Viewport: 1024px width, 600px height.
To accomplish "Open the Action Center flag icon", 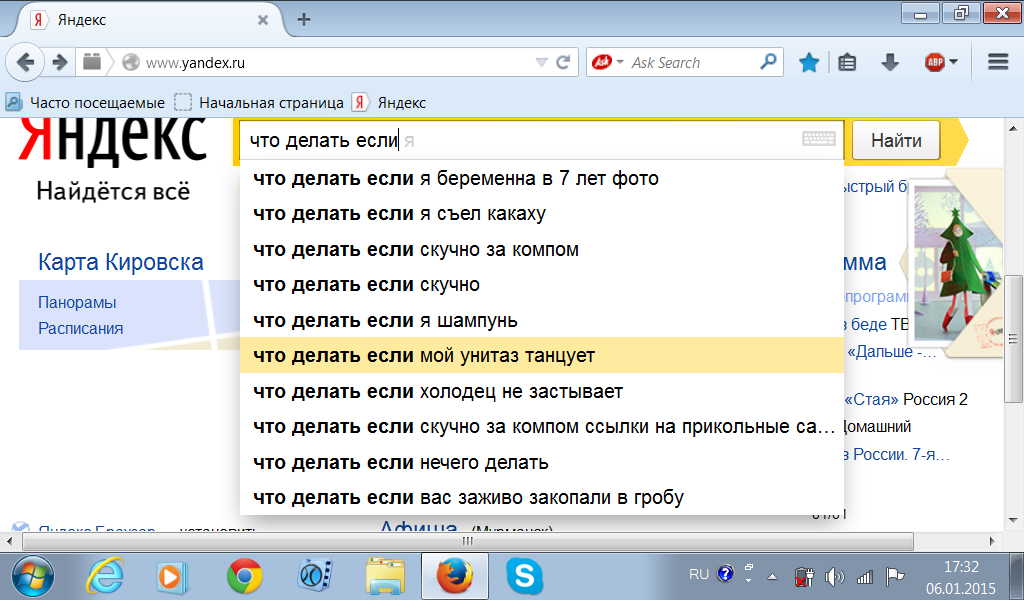I will click(x=895, y=576).
